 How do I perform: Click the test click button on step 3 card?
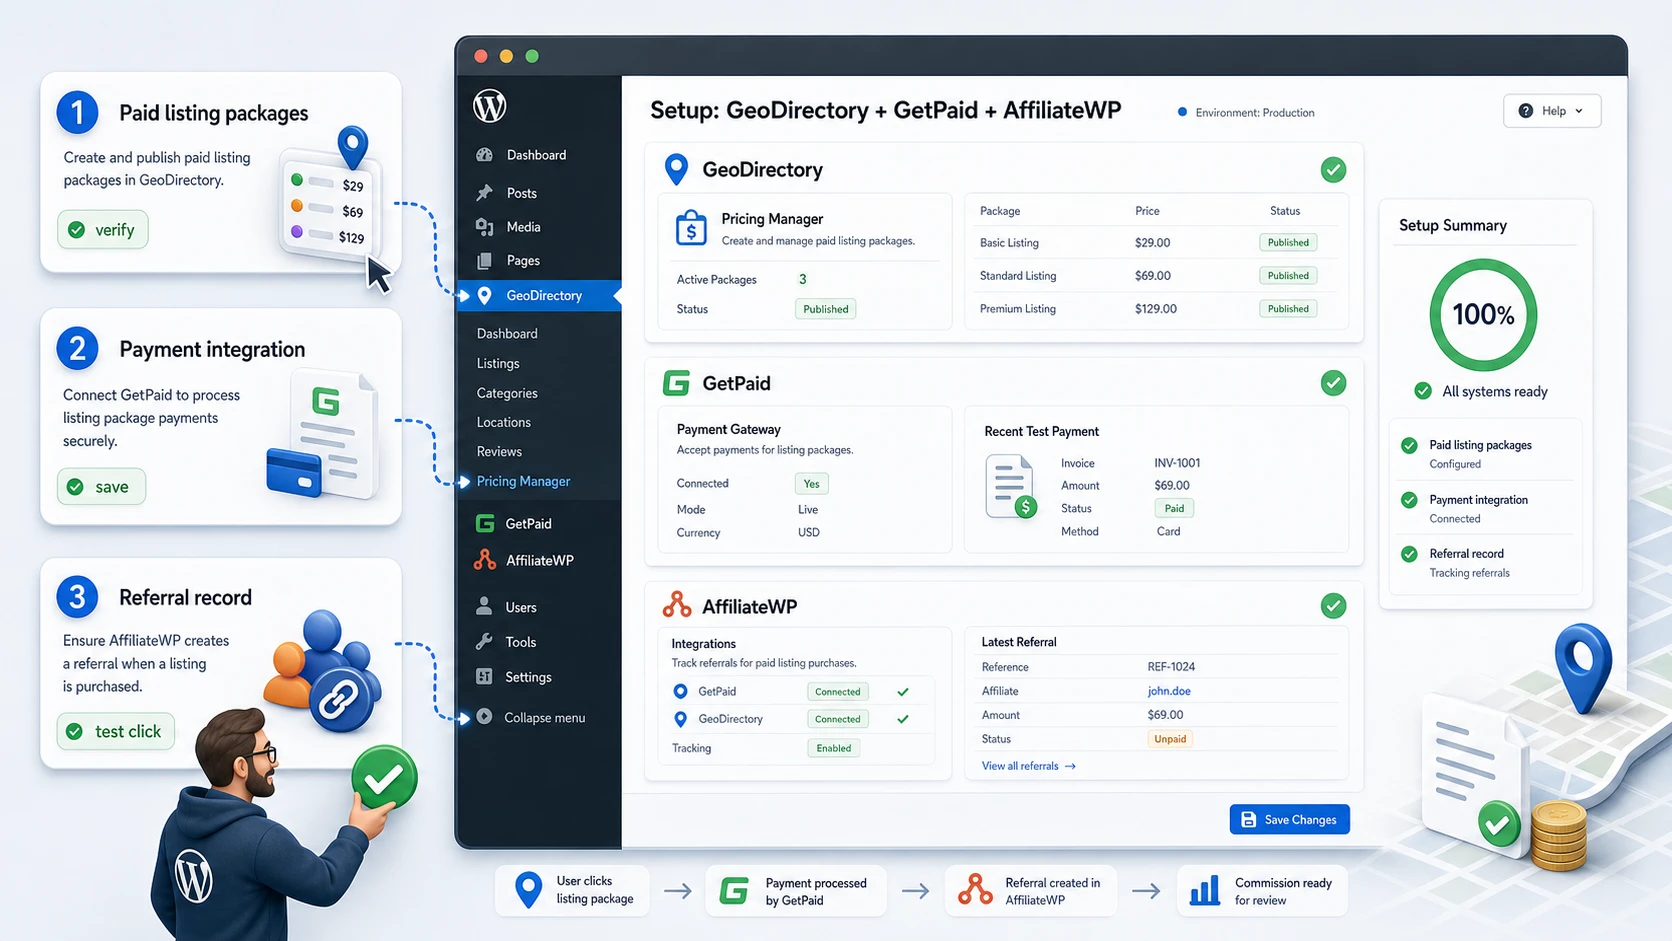point(116,731)
